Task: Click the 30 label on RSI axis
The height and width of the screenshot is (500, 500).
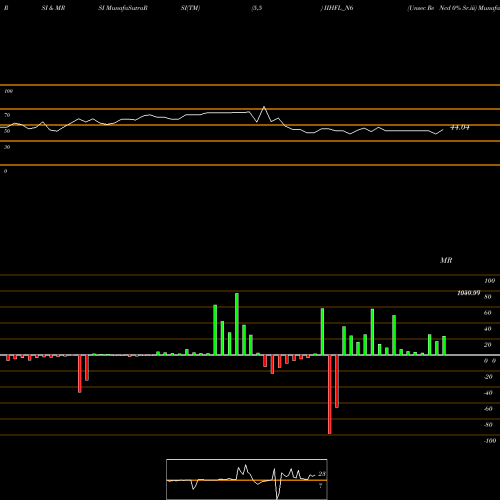Action: pyautogui.click(x=7, y=147)
